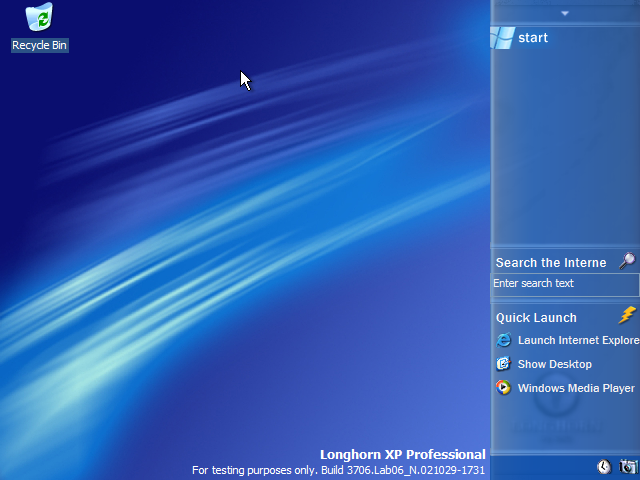Click the Longhorn XP Professional watermark text
Screen dimensions: 640x480
point(402,454)
